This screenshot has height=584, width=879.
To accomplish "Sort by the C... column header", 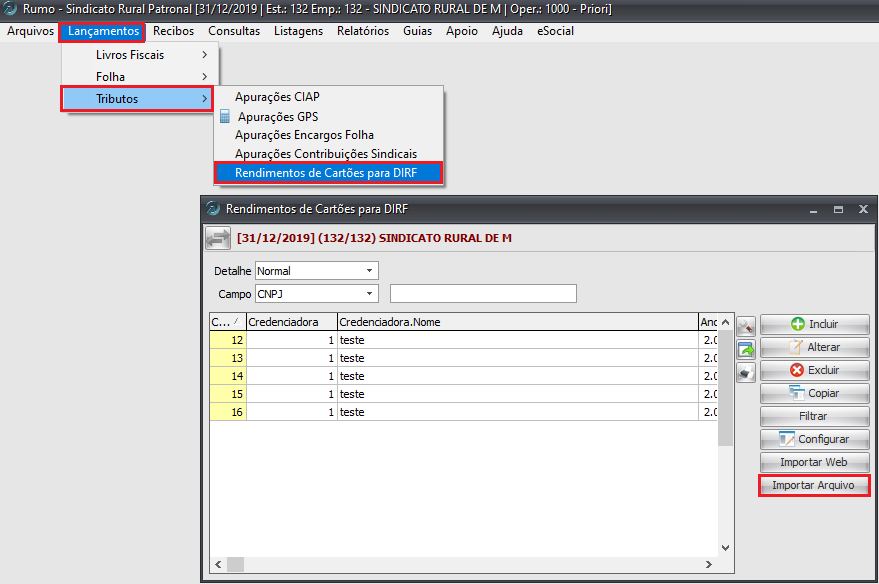I will [x=228, y=322].
